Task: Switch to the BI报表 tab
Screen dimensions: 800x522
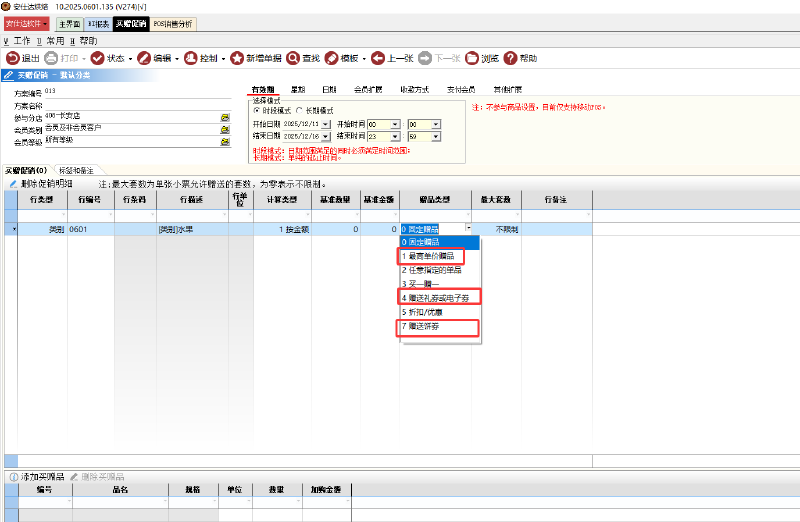Action: tap(98, 24)
